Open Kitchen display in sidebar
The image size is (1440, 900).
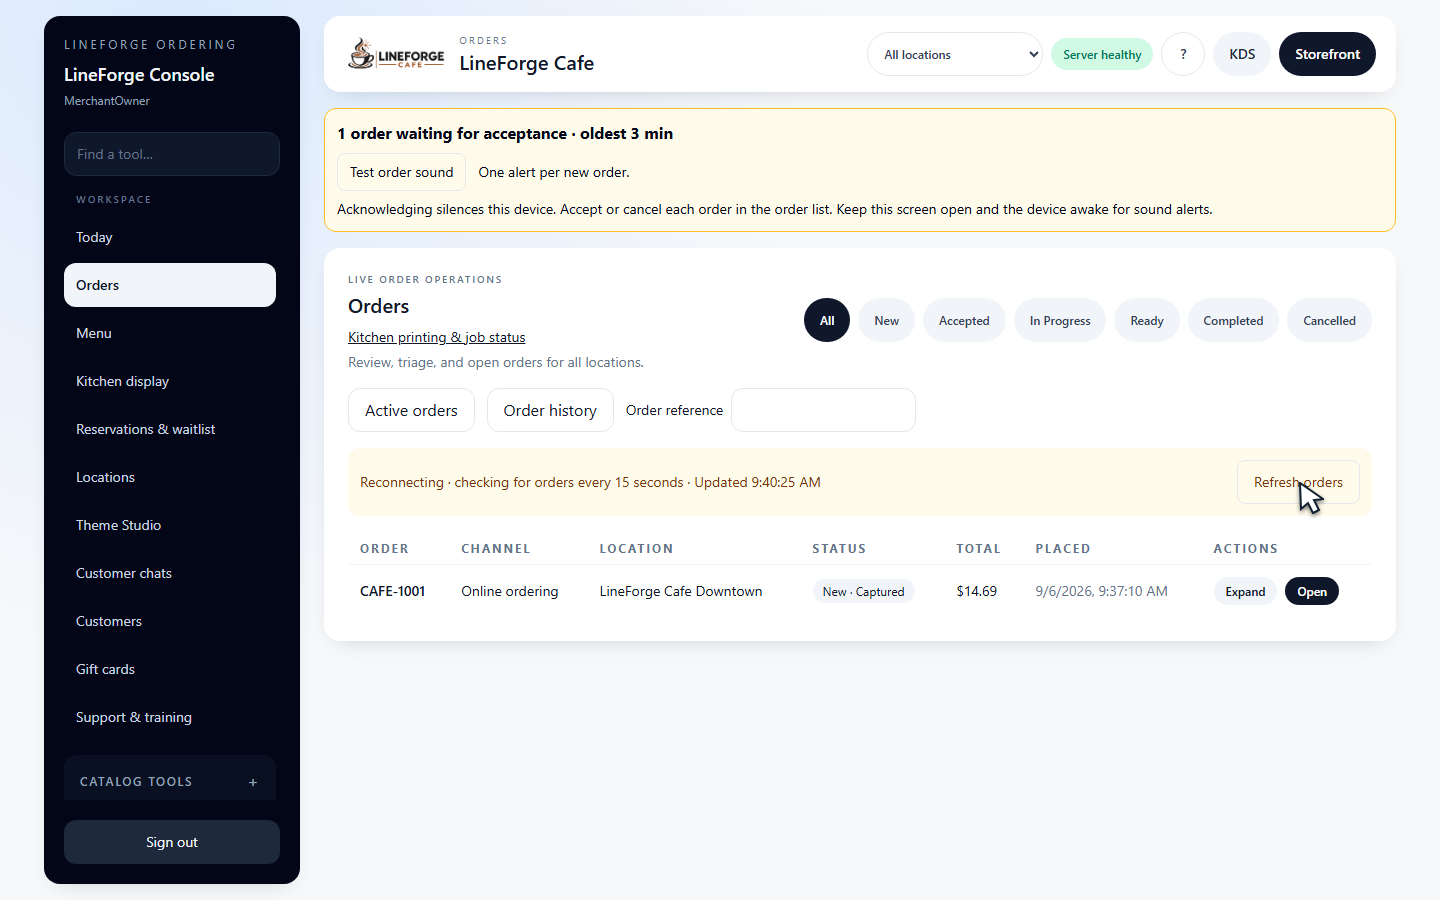pos(170,381)
